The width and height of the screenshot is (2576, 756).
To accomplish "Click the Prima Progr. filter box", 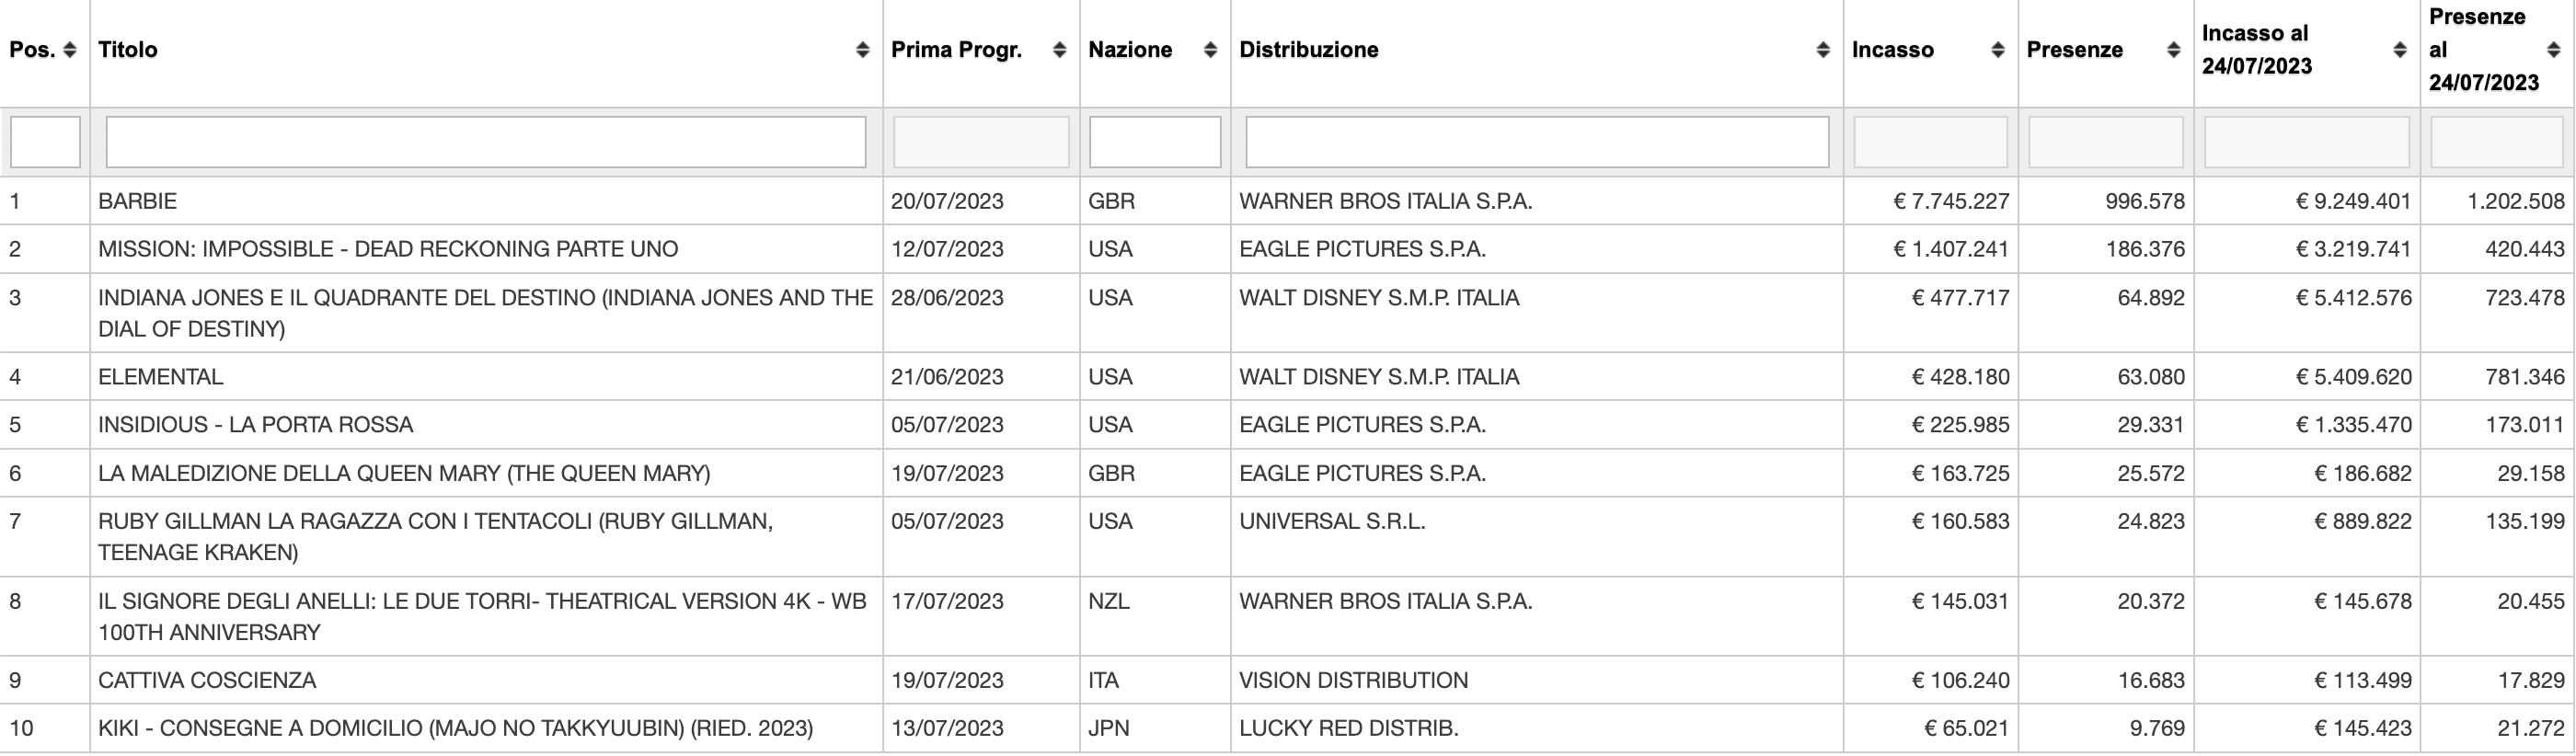I will tap(981, 142).
